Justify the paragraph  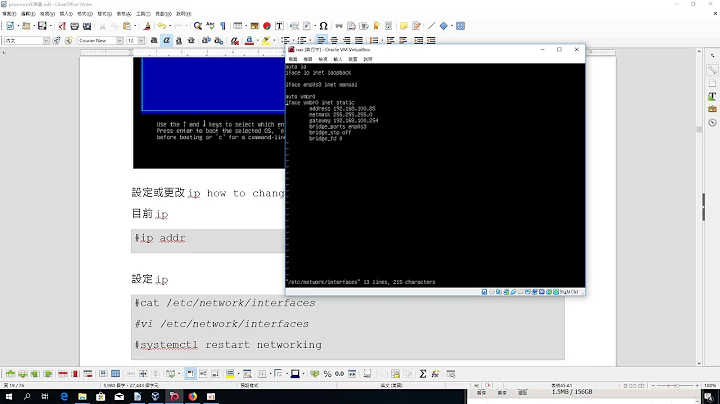(359, 40)
